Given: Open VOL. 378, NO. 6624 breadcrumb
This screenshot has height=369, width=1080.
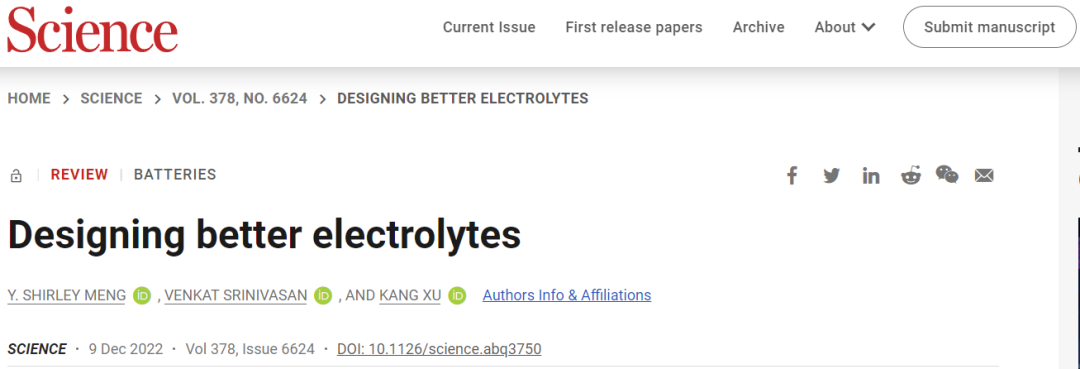Looking at the screenshot, I should point(240,98).
